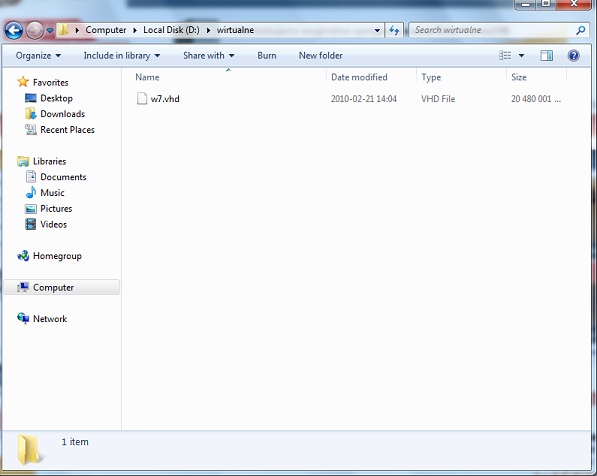Expand the view options dropdown arrow
The height and width of the screenshot is (476, 597).
click(x=522, y=56)
